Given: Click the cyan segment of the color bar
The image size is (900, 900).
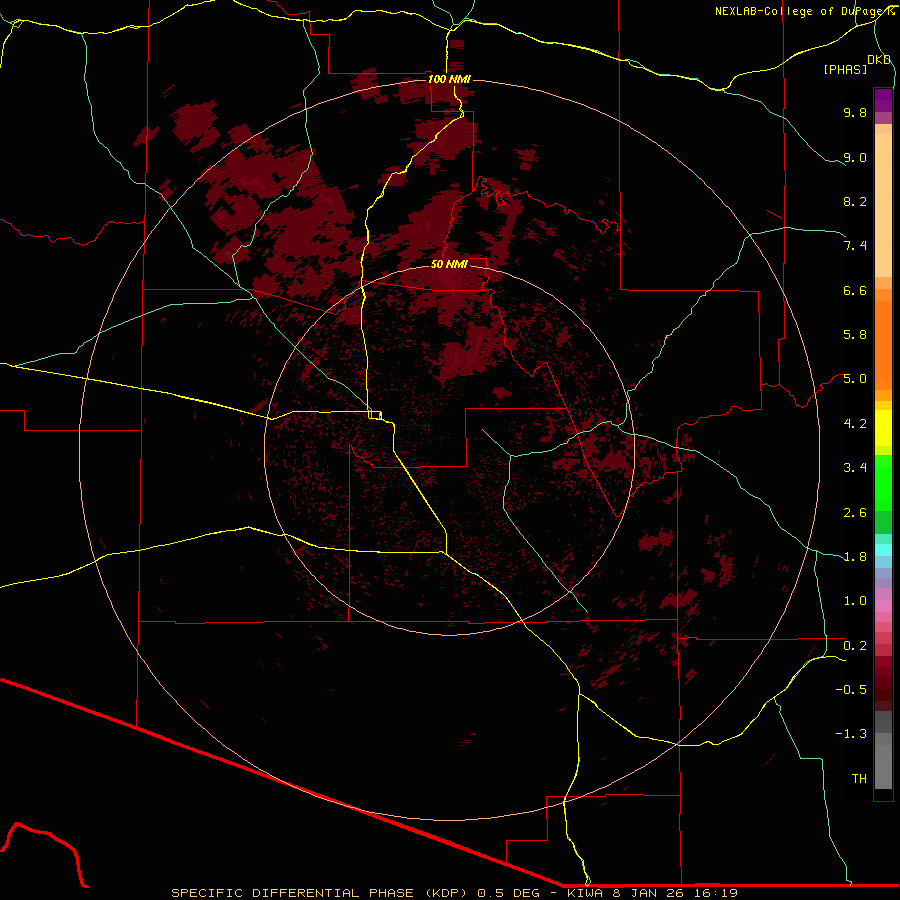Looking at the screenshot, I should tap(883, 550).
